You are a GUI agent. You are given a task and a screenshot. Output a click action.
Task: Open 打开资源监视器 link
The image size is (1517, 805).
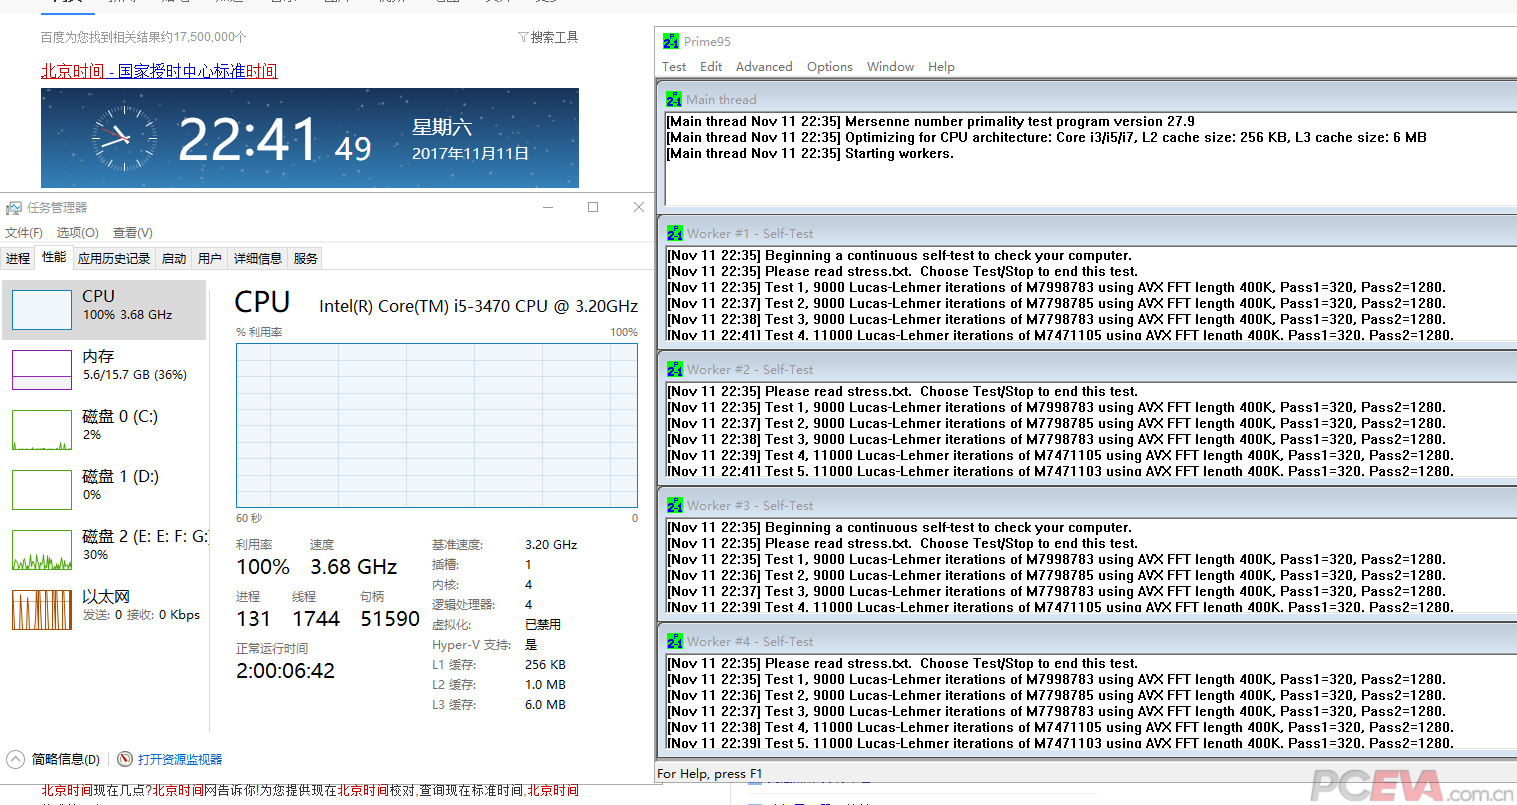(180, 759)
